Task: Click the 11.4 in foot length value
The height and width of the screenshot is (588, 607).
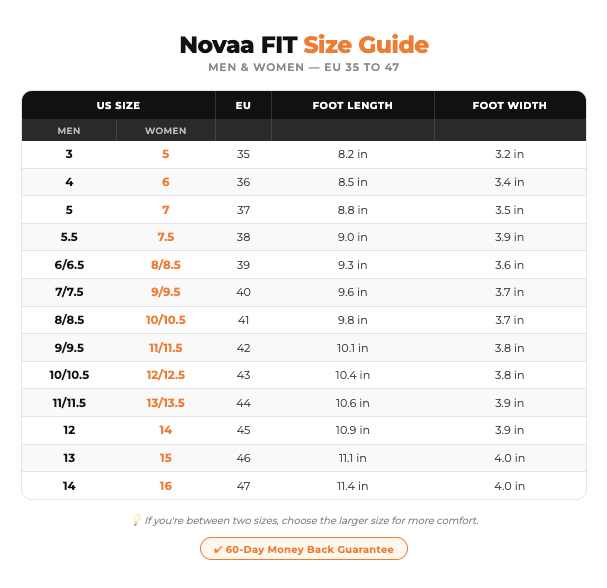Action: point(353,486)
